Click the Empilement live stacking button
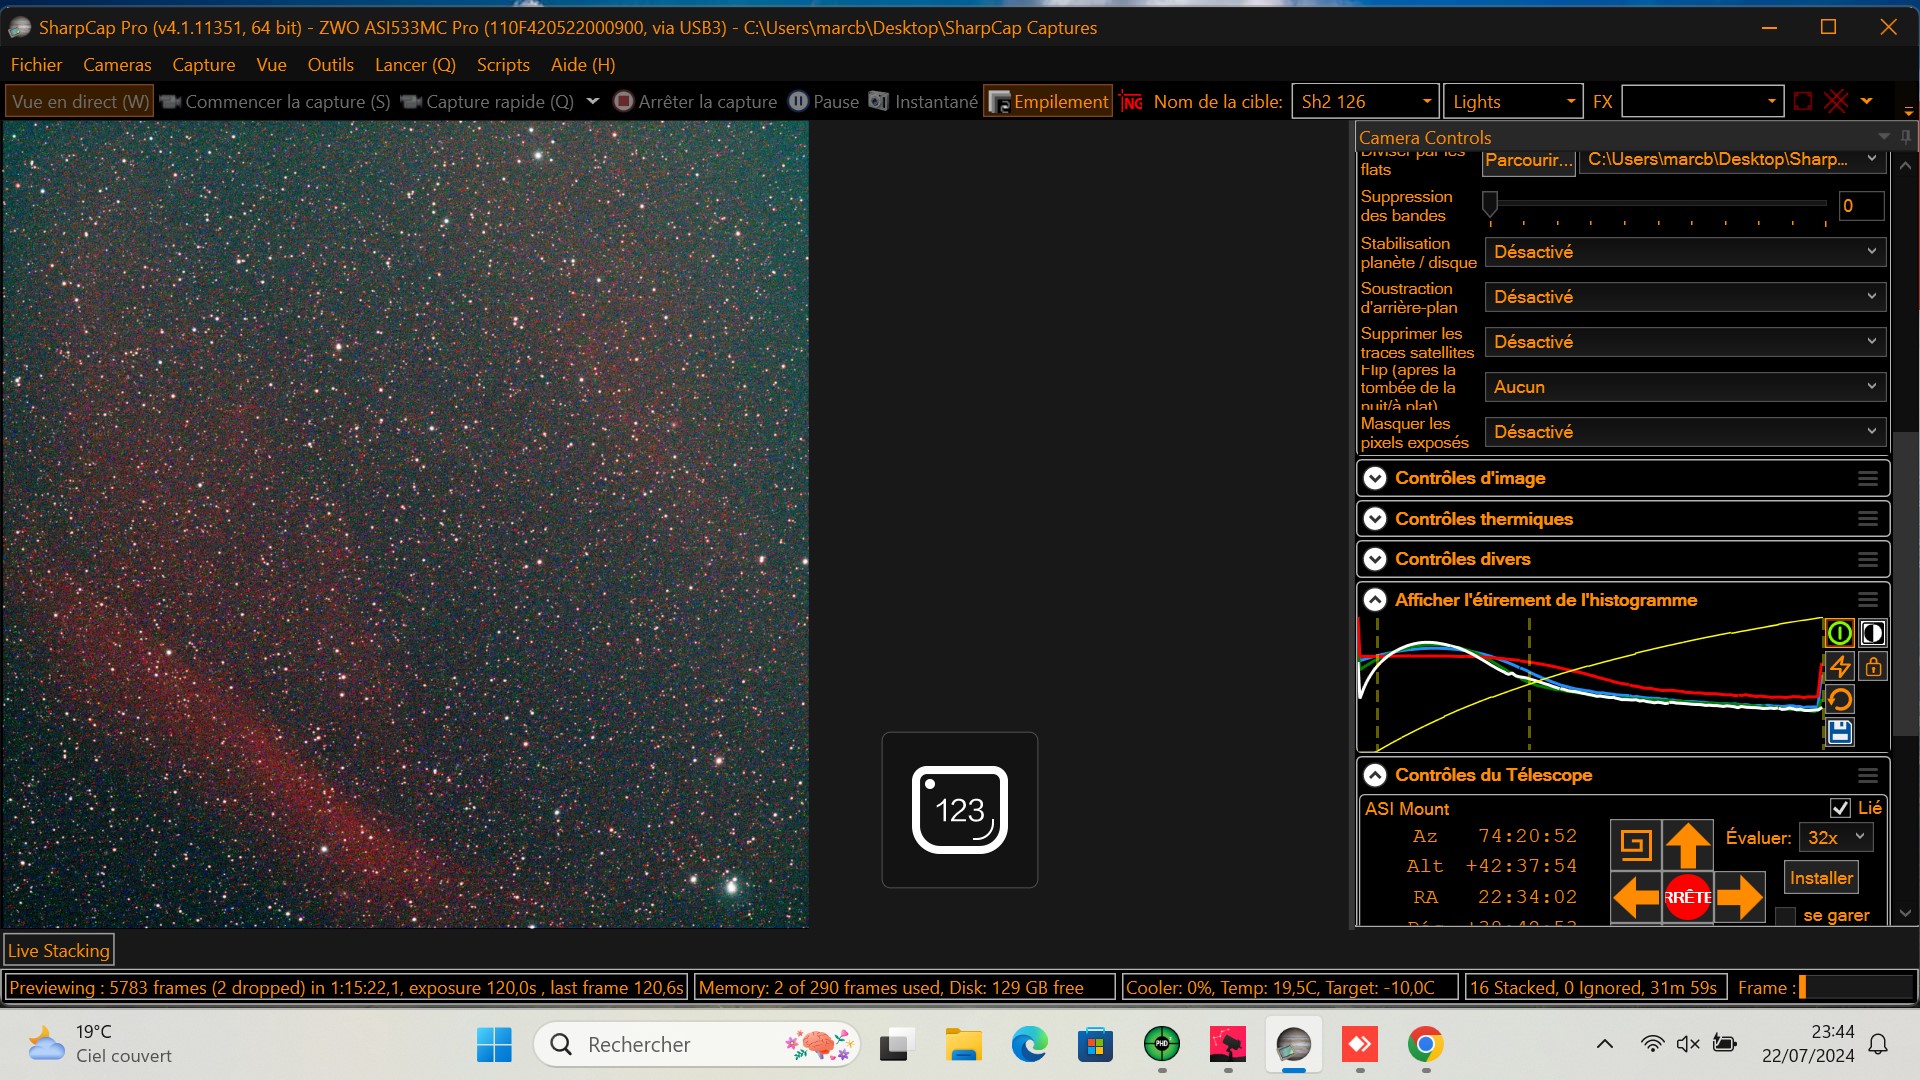This screenshot has width=1920, height=1080. tap(1048, 102)
